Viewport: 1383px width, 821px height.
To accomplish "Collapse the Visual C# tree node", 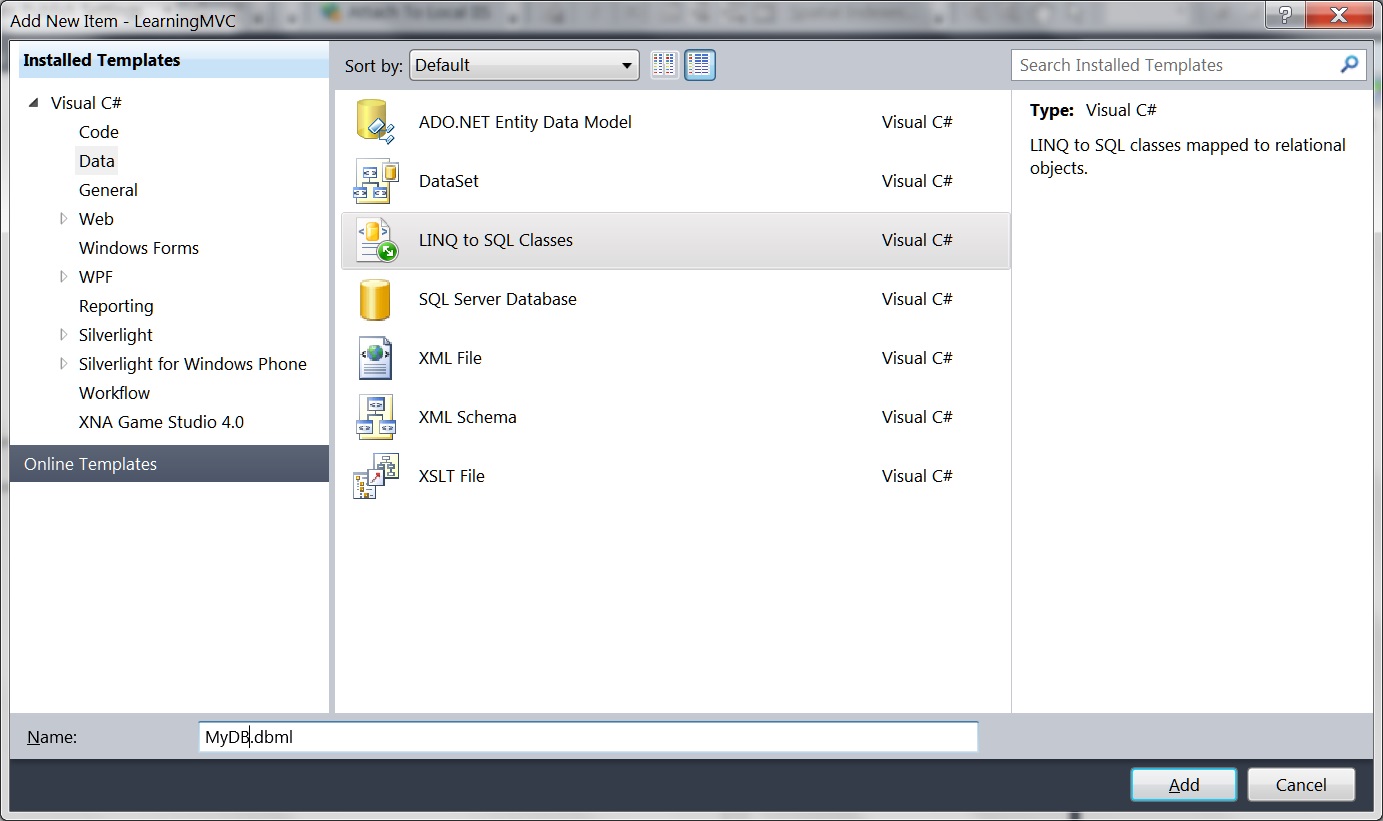I will pyautogui.click(x=35, y=103).
